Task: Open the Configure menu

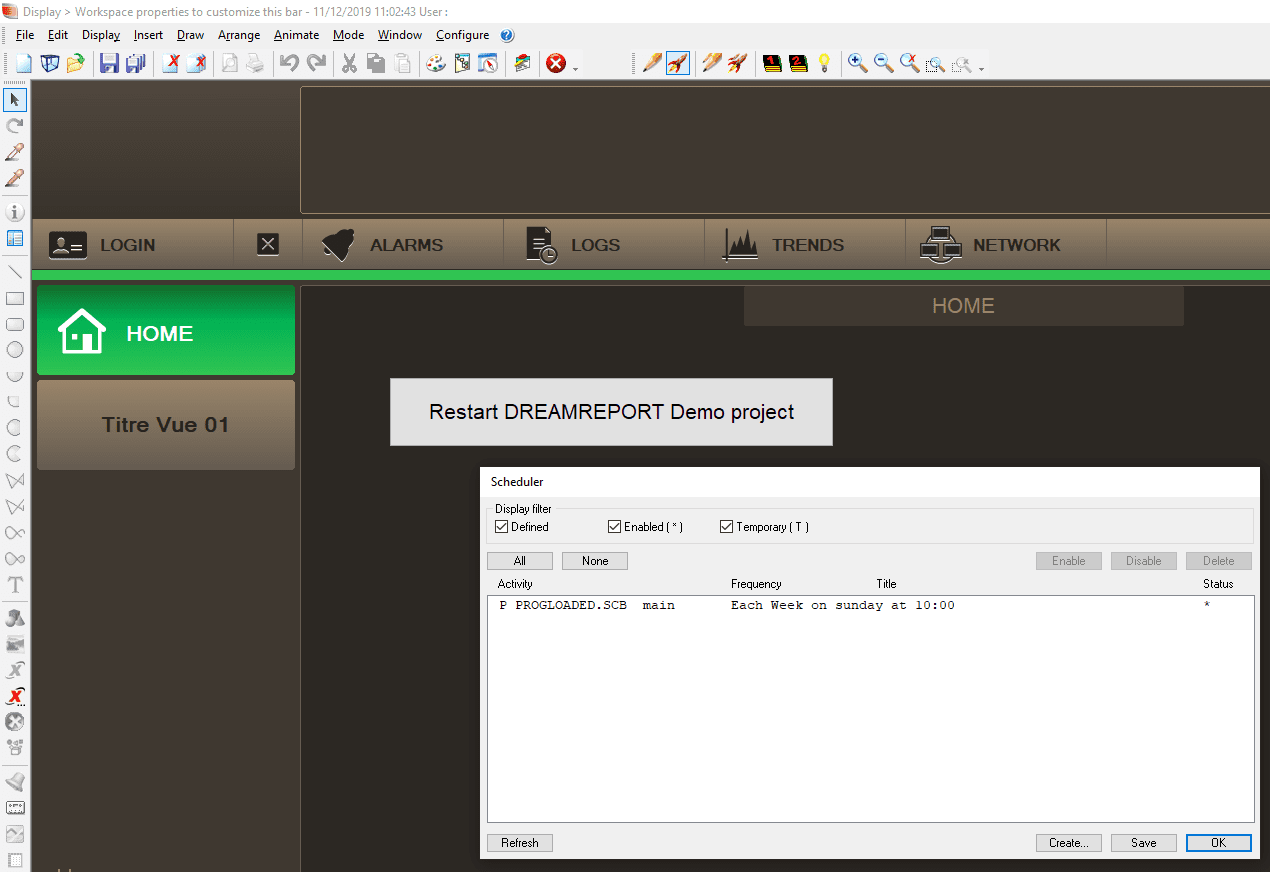Action: 462,34
